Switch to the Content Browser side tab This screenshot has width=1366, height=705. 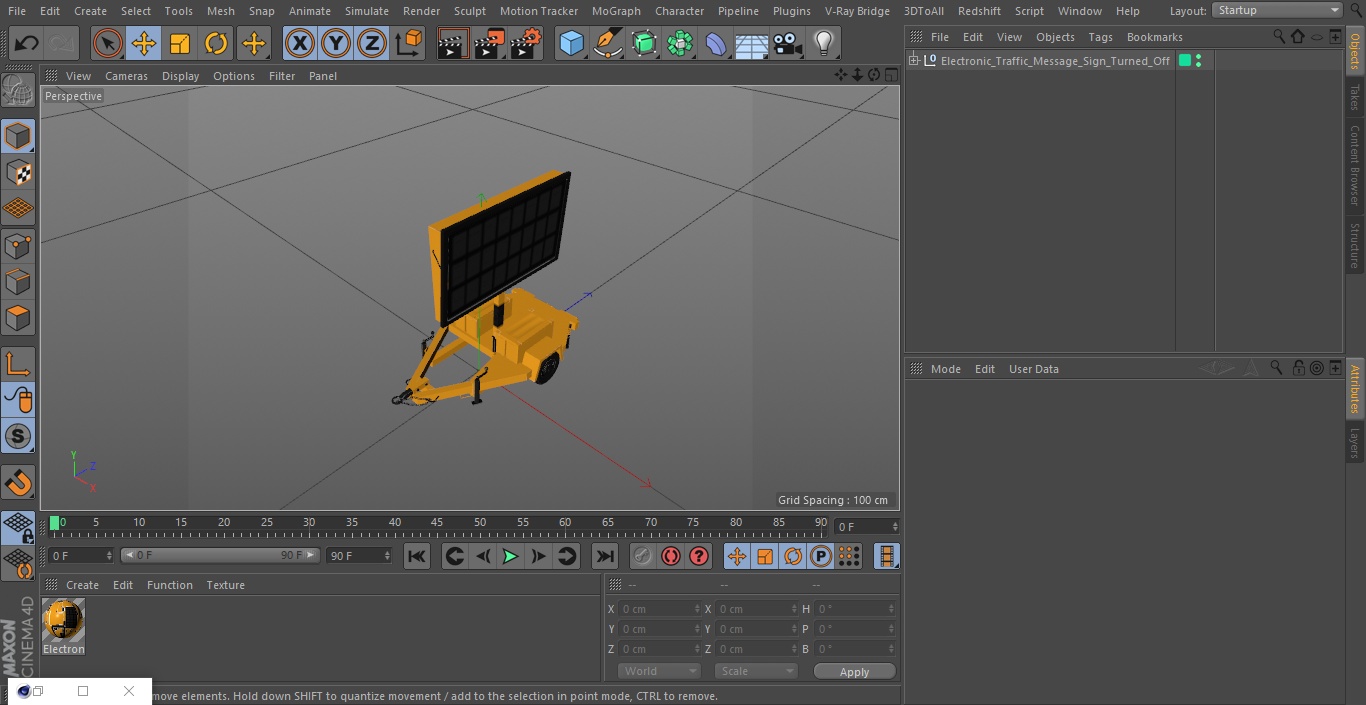tap(1355, 165)
